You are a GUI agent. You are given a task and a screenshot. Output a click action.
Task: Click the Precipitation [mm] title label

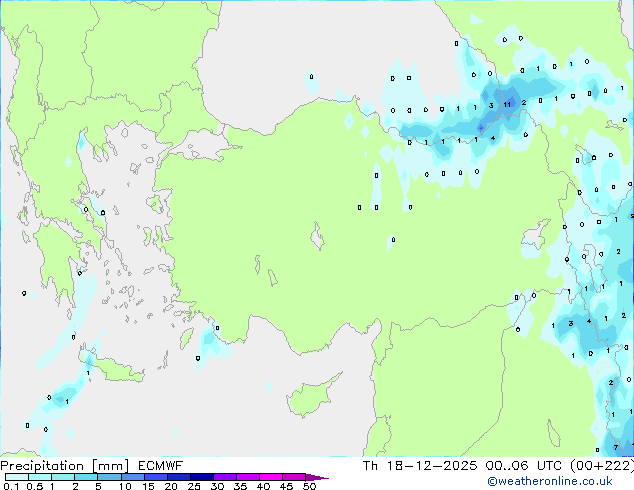click(x=65, y=466)
